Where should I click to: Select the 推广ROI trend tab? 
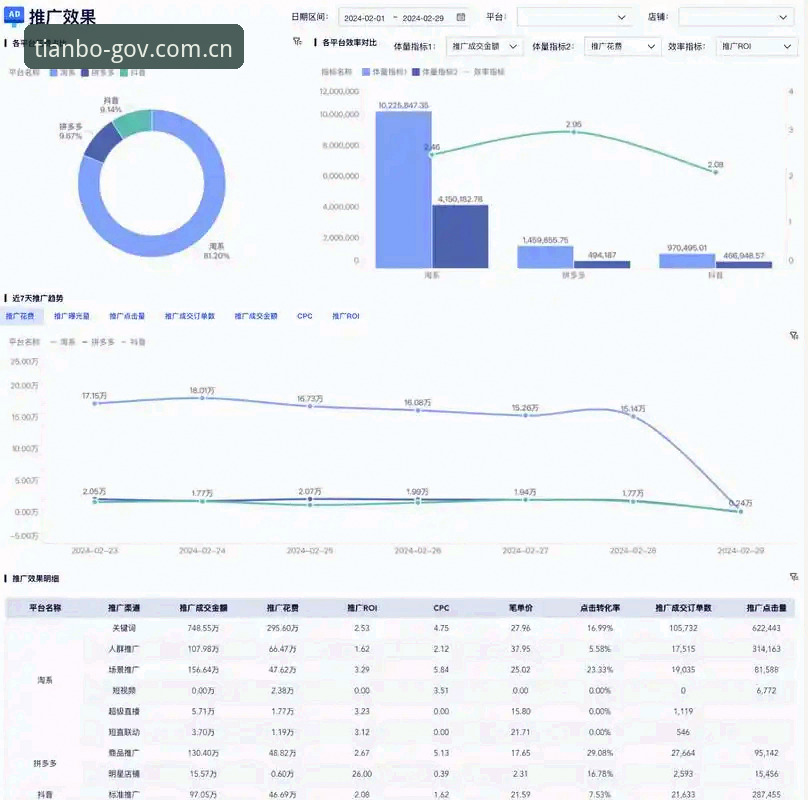click(x=346, y=316)
